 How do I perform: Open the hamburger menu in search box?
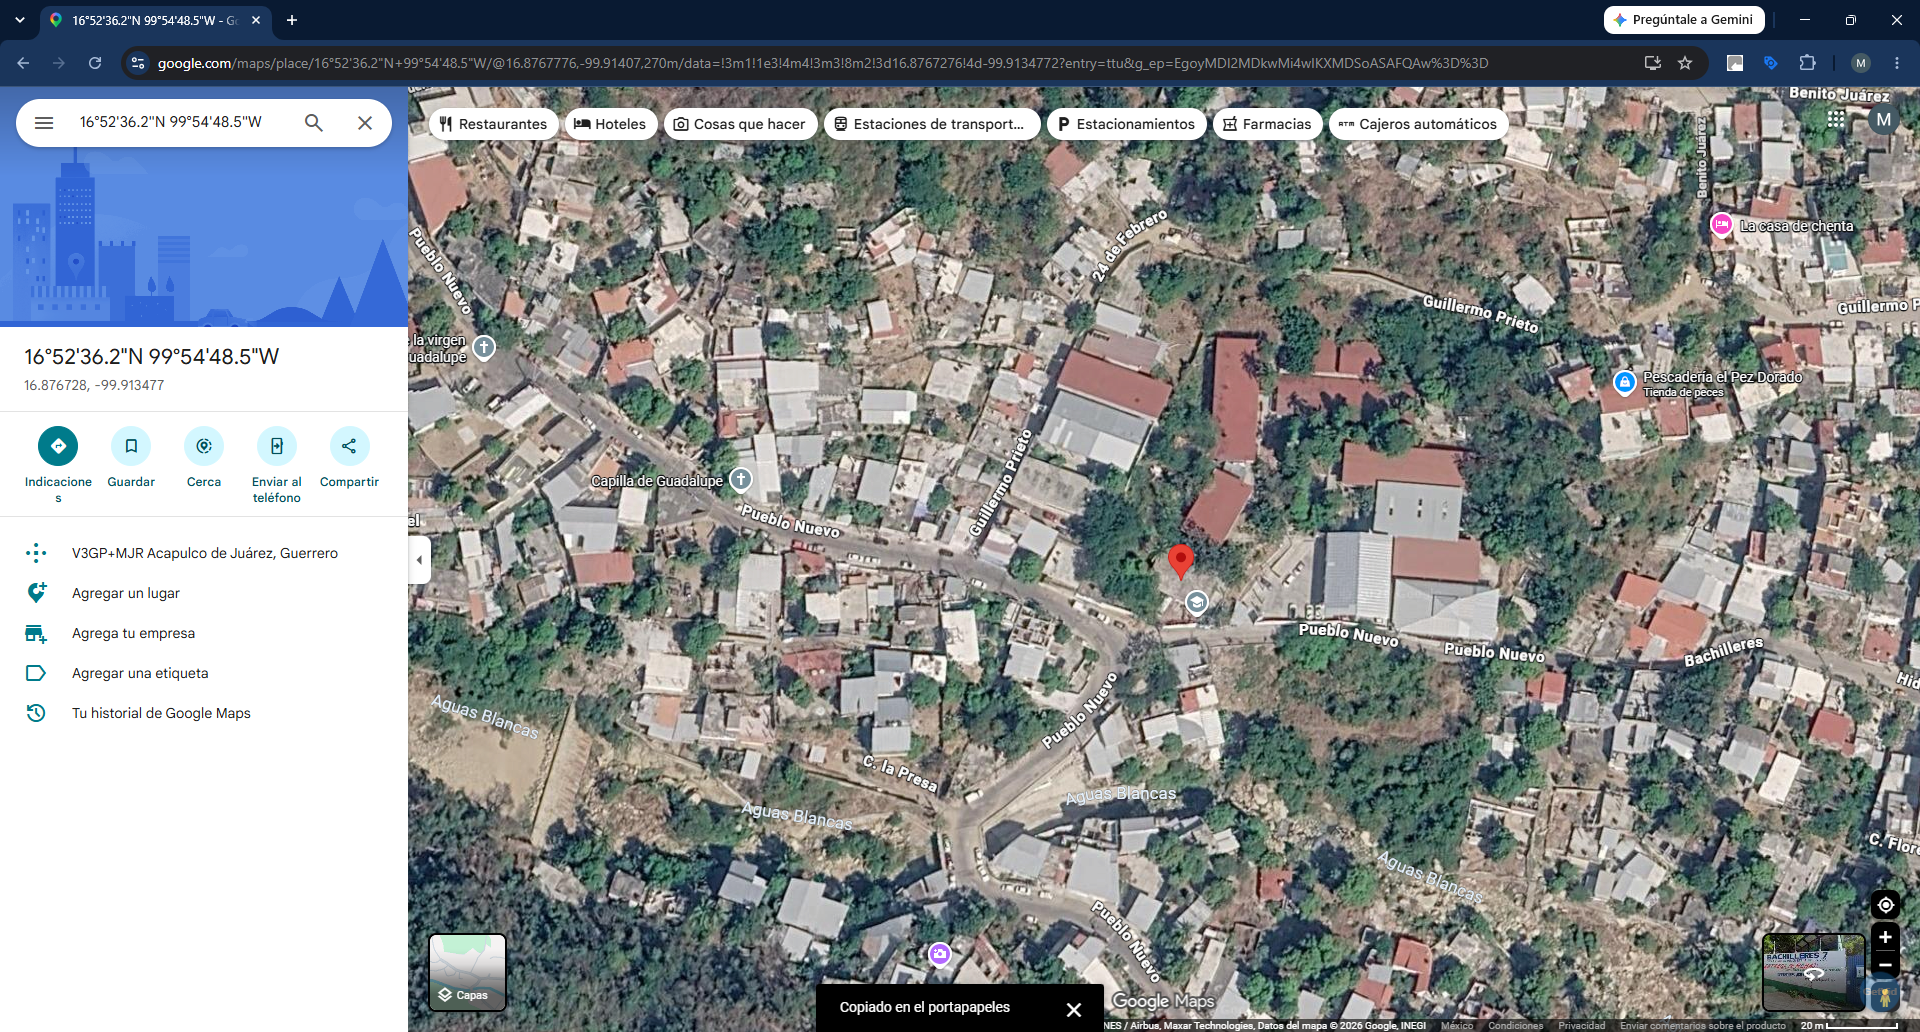tap(44, 123)
